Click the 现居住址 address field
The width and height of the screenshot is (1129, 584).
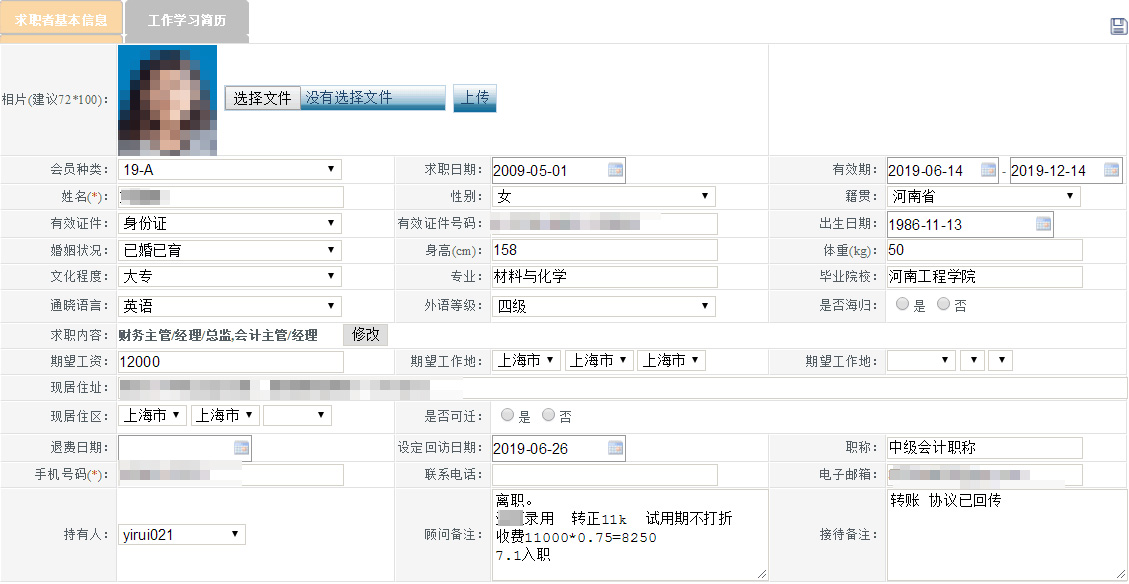pyautogui.click(x=623, y=388)
